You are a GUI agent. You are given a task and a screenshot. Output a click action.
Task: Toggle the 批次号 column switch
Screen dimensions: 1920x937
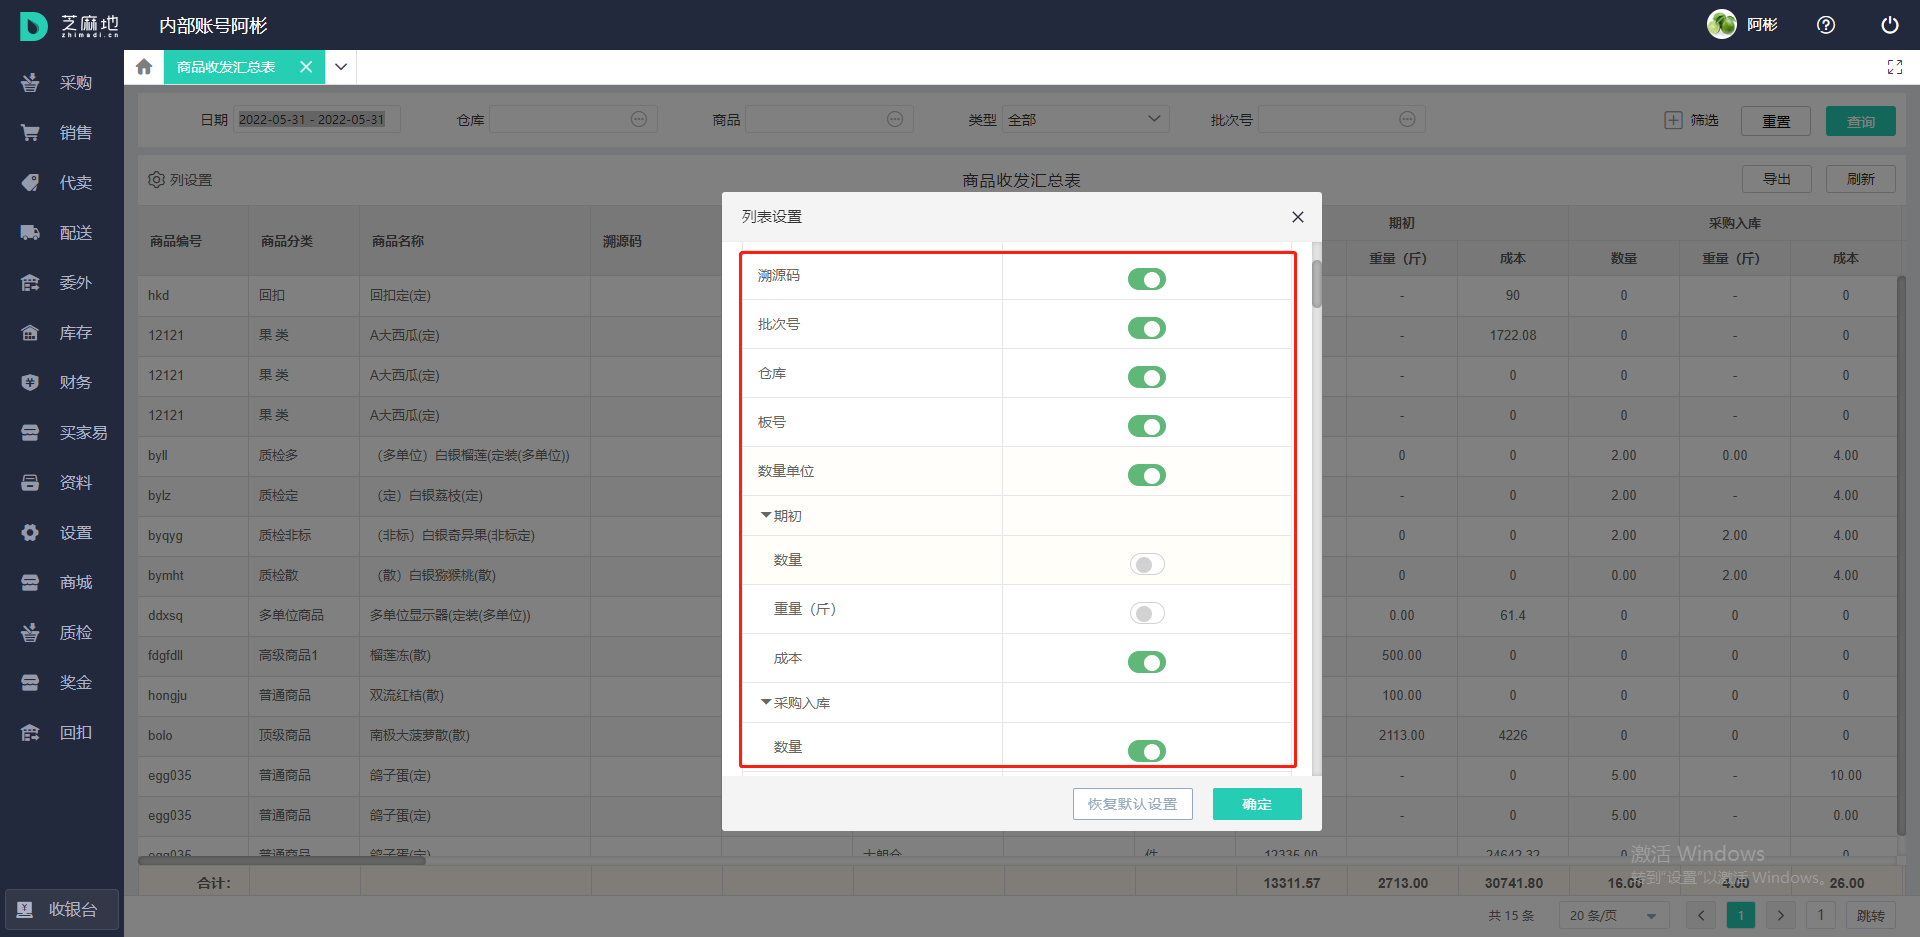[1147, 328]
